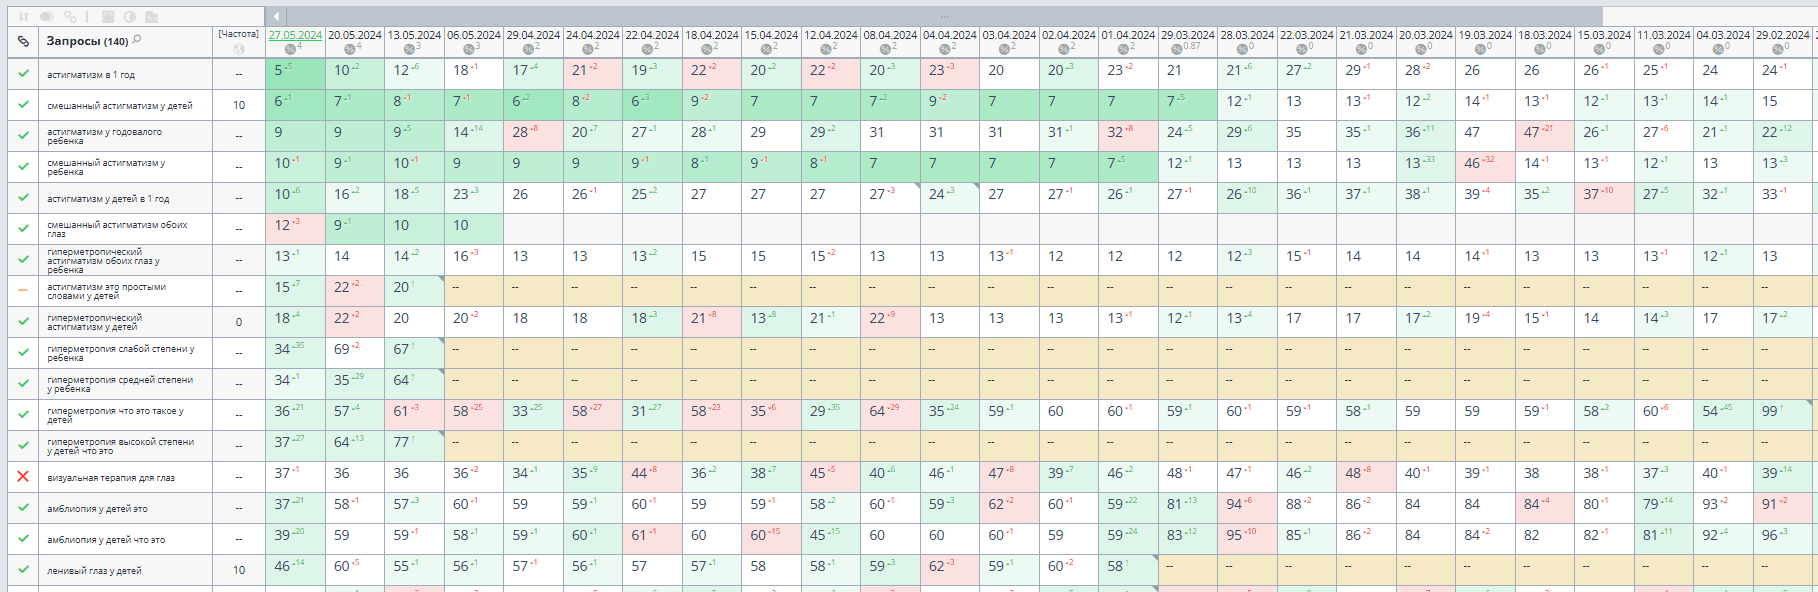1818x592 pixels.
Task: Click the green check for ленивый глаз у детей
Action: coord(23,570)
